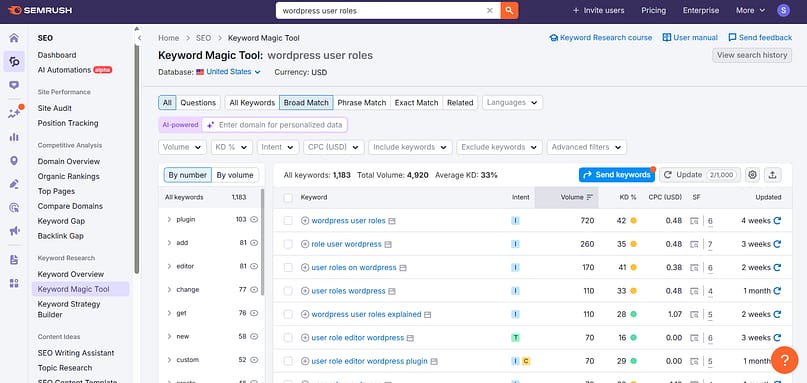This screenshot has width=807, height=383.
Task: Open the Keyword Research course link
Action: (601, 38)
